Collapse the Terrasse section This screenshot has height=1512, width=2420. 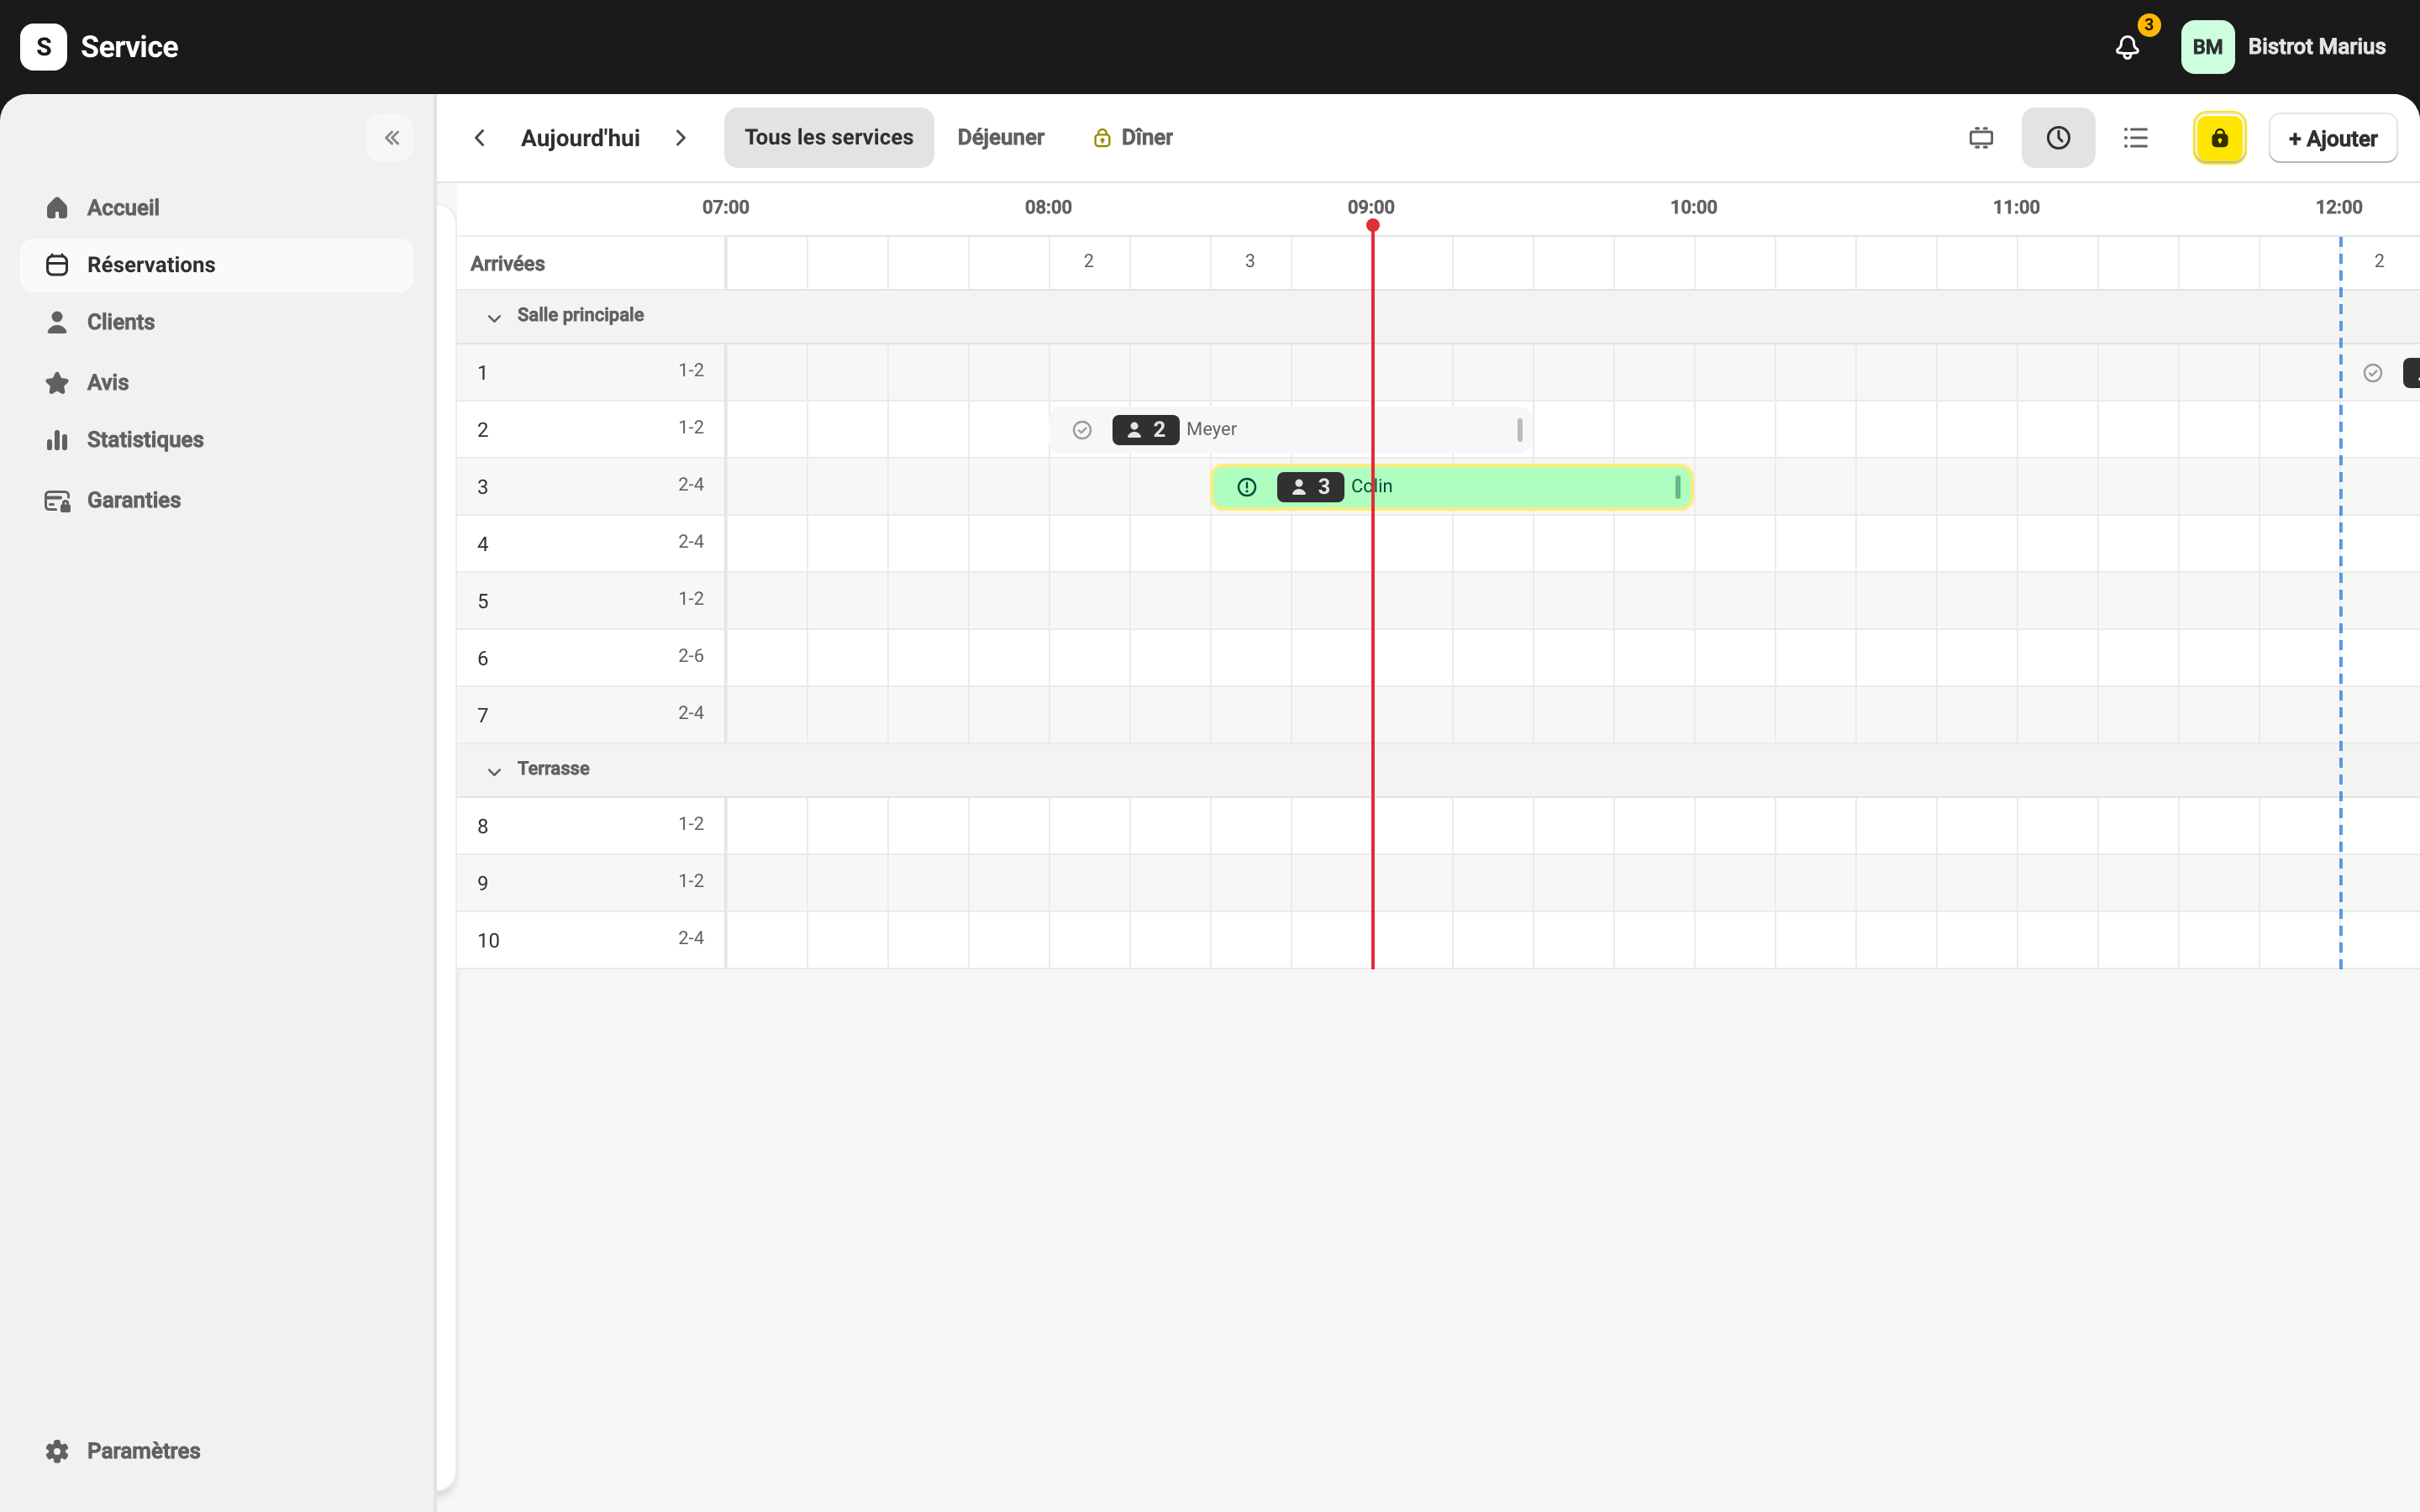494,771
